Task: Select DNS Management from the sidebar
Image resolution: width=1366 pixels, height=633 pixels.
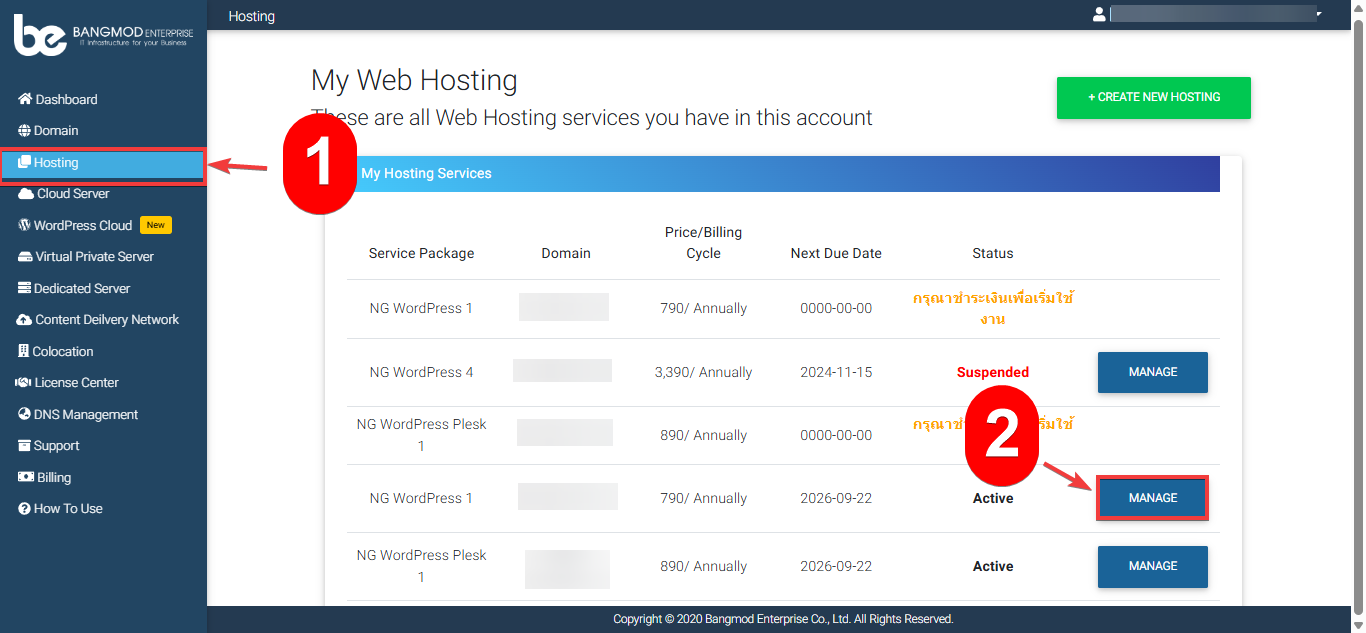Action: click(86, 414)
